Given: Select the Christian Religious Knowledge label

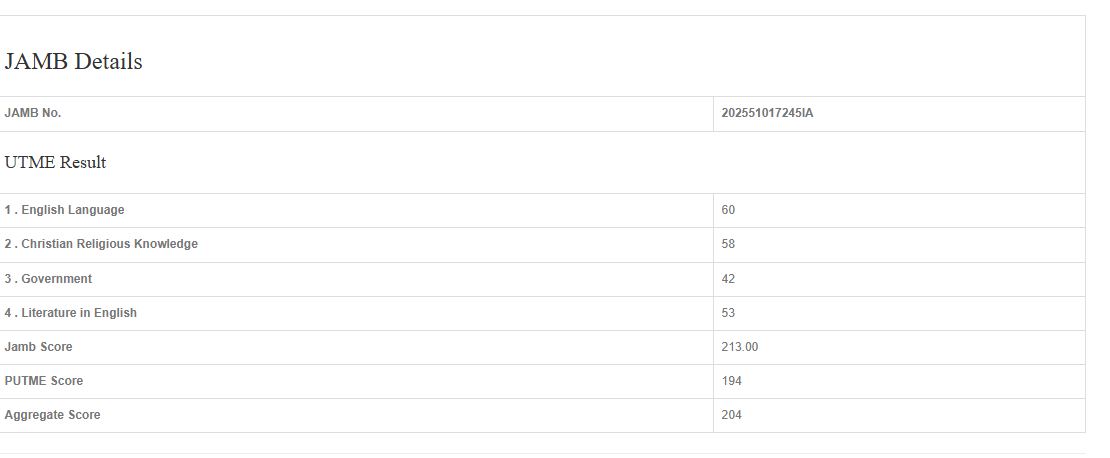Looking at the screenshot, I should point(101,244).
